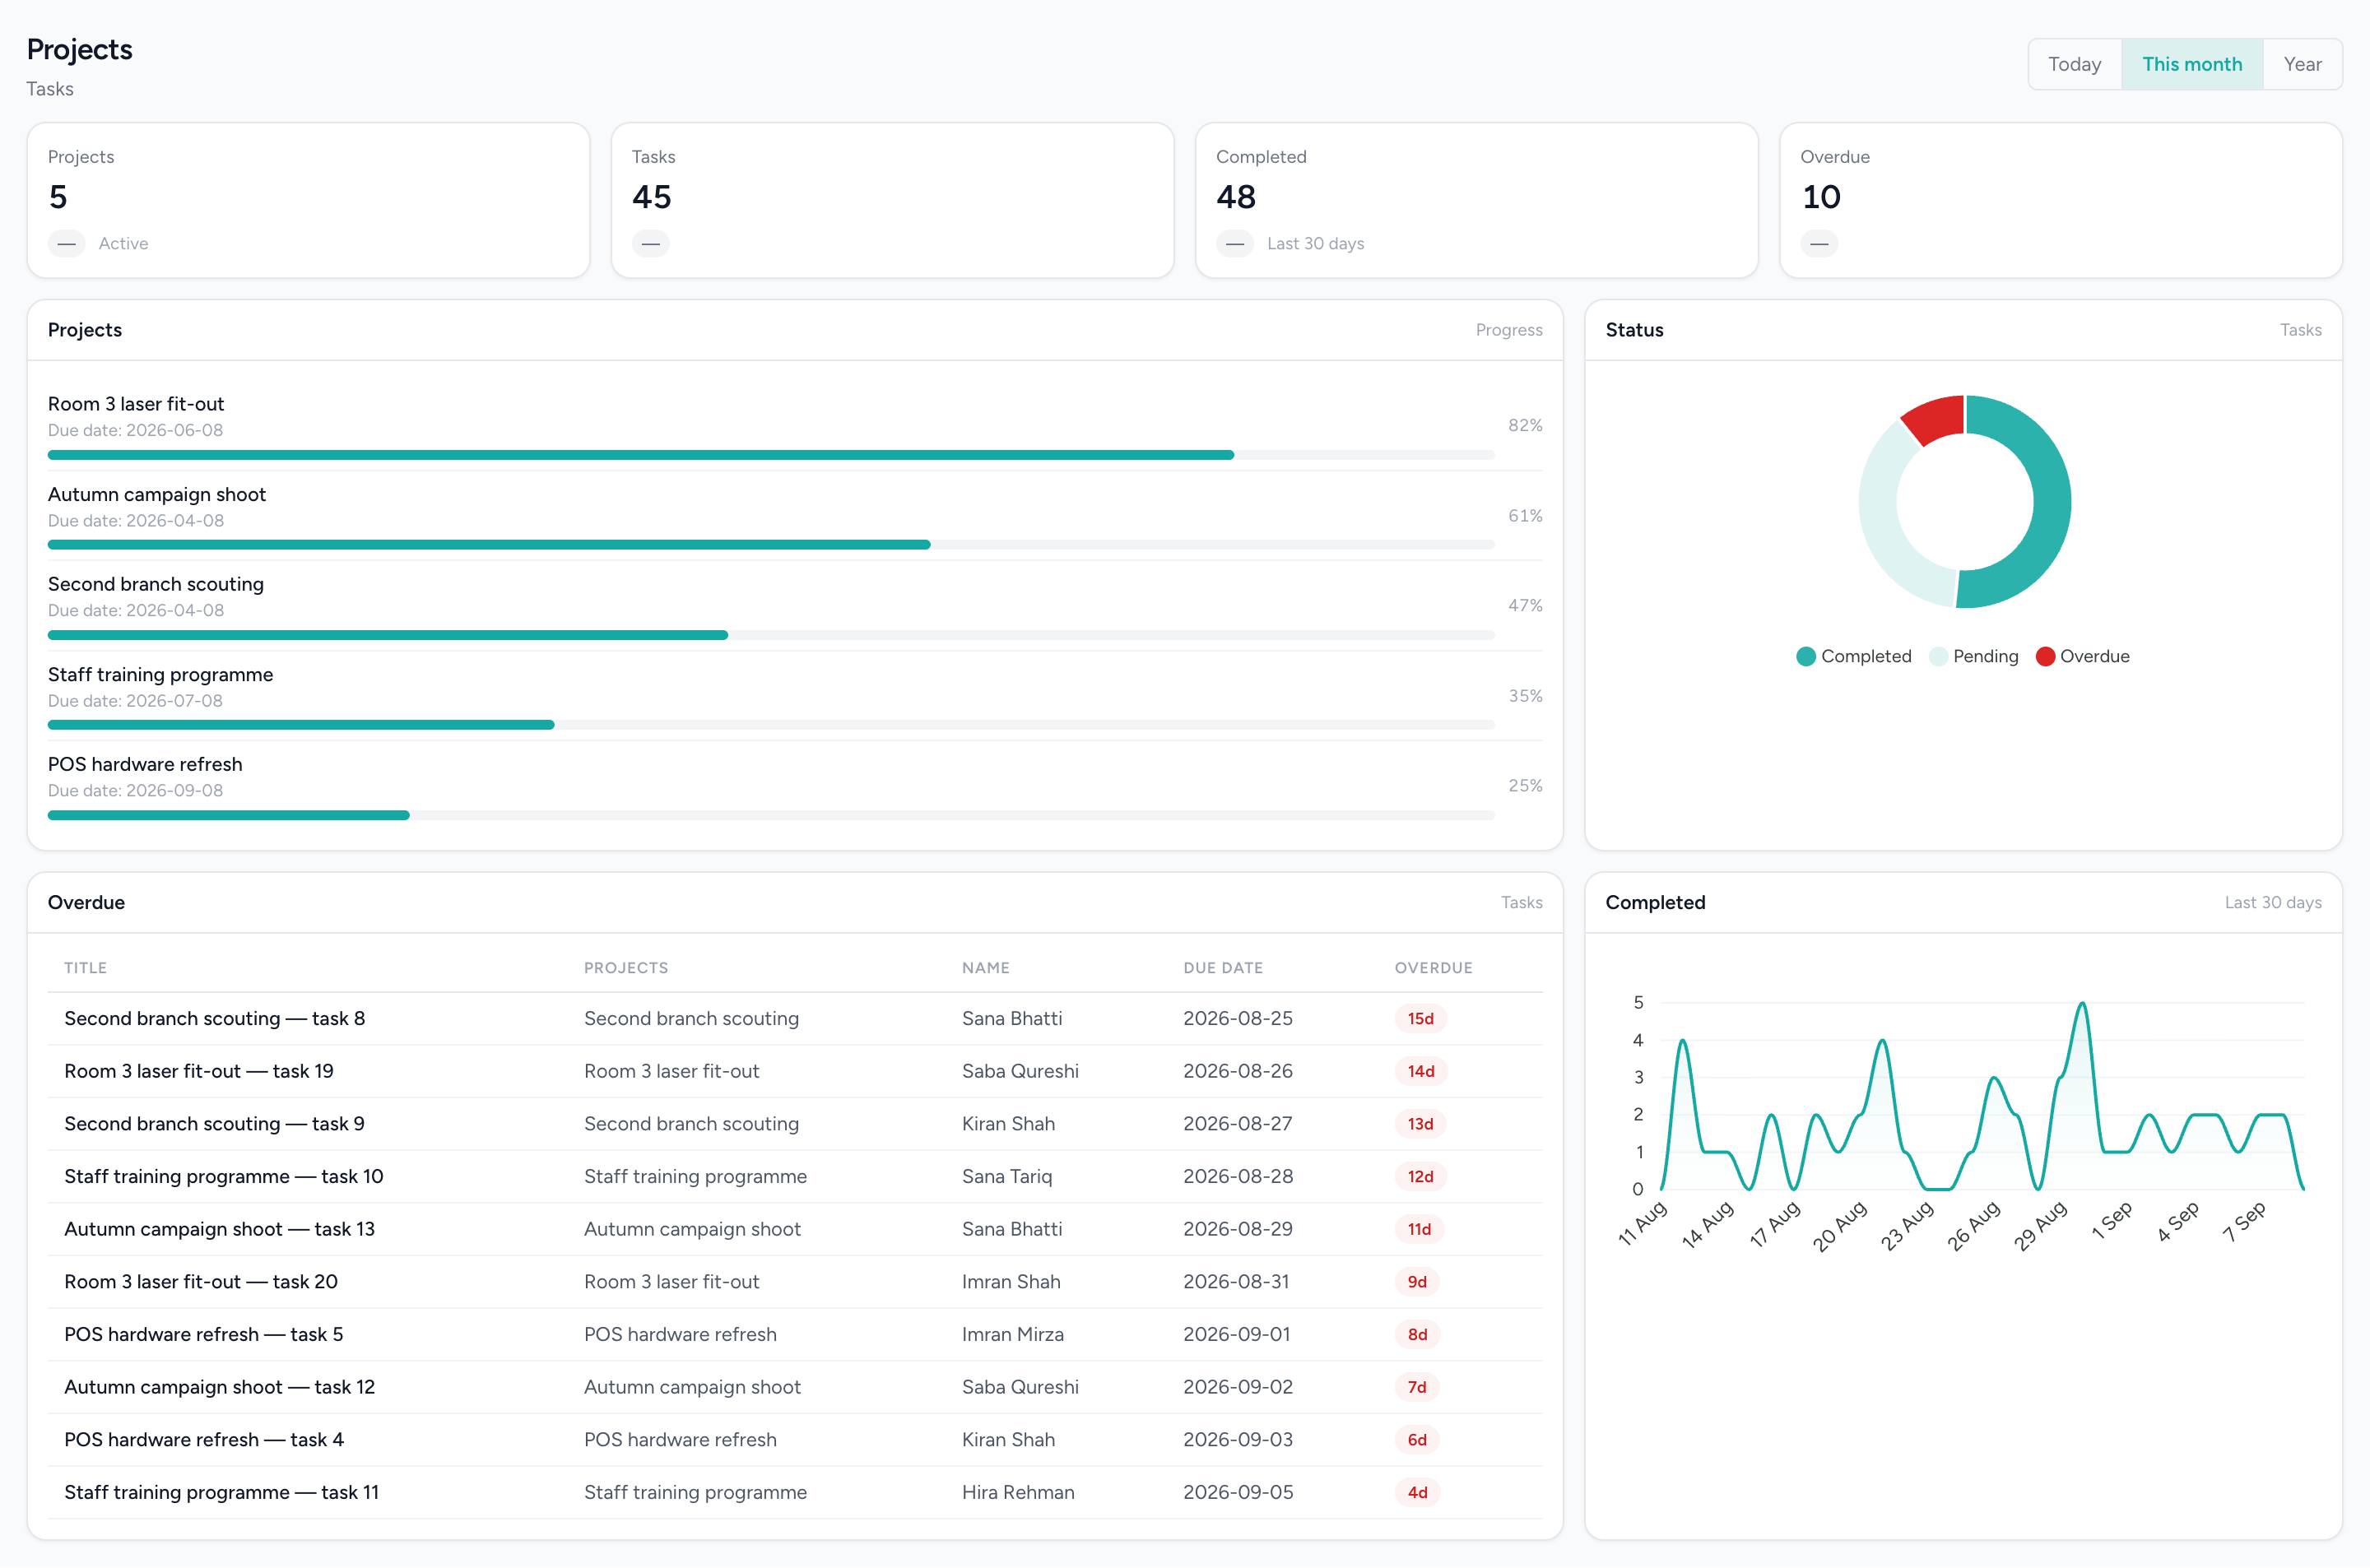Click the Autumn campaign shoot progress bar

771,545
